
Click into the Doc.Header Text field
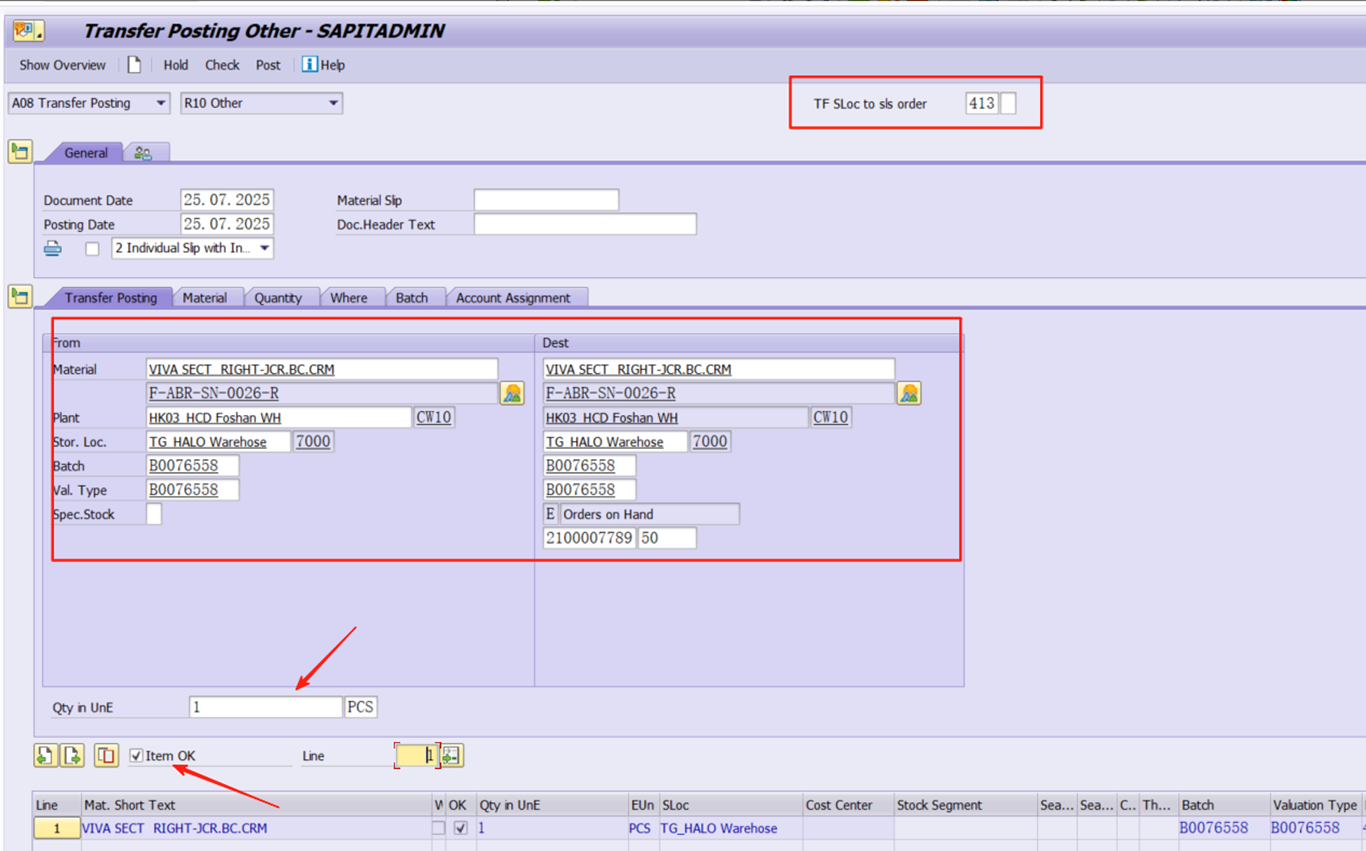click(x=584, y=225)
